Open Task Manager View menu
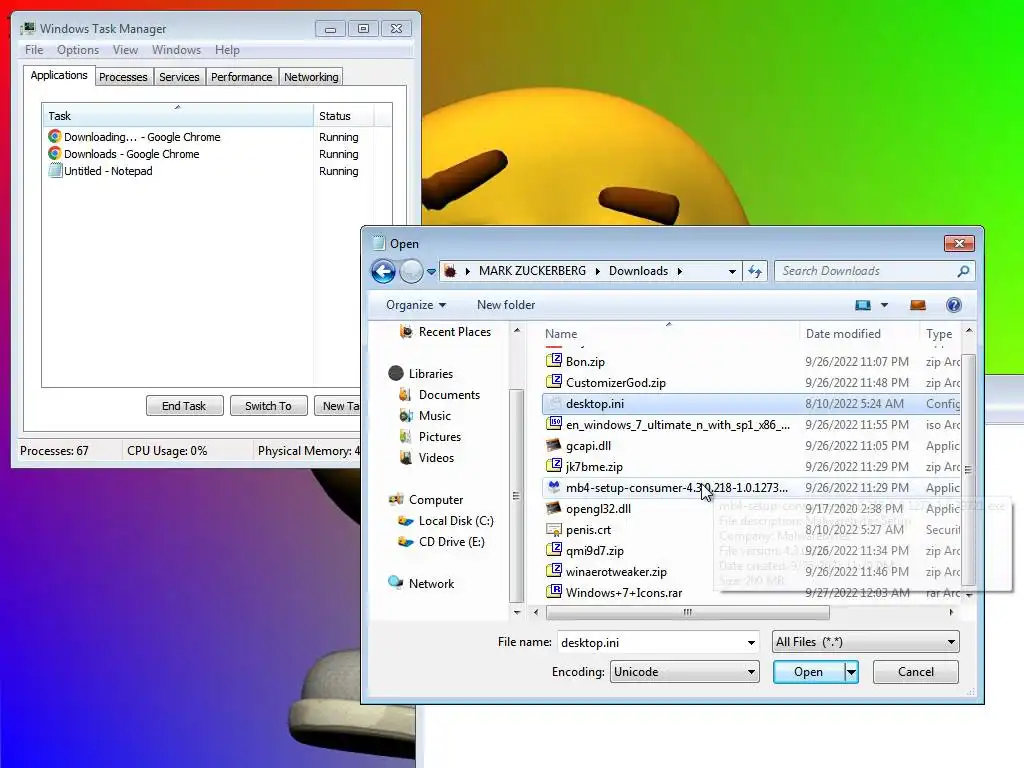The width and height of the screenshot is (1024, 768). (125, 50)
